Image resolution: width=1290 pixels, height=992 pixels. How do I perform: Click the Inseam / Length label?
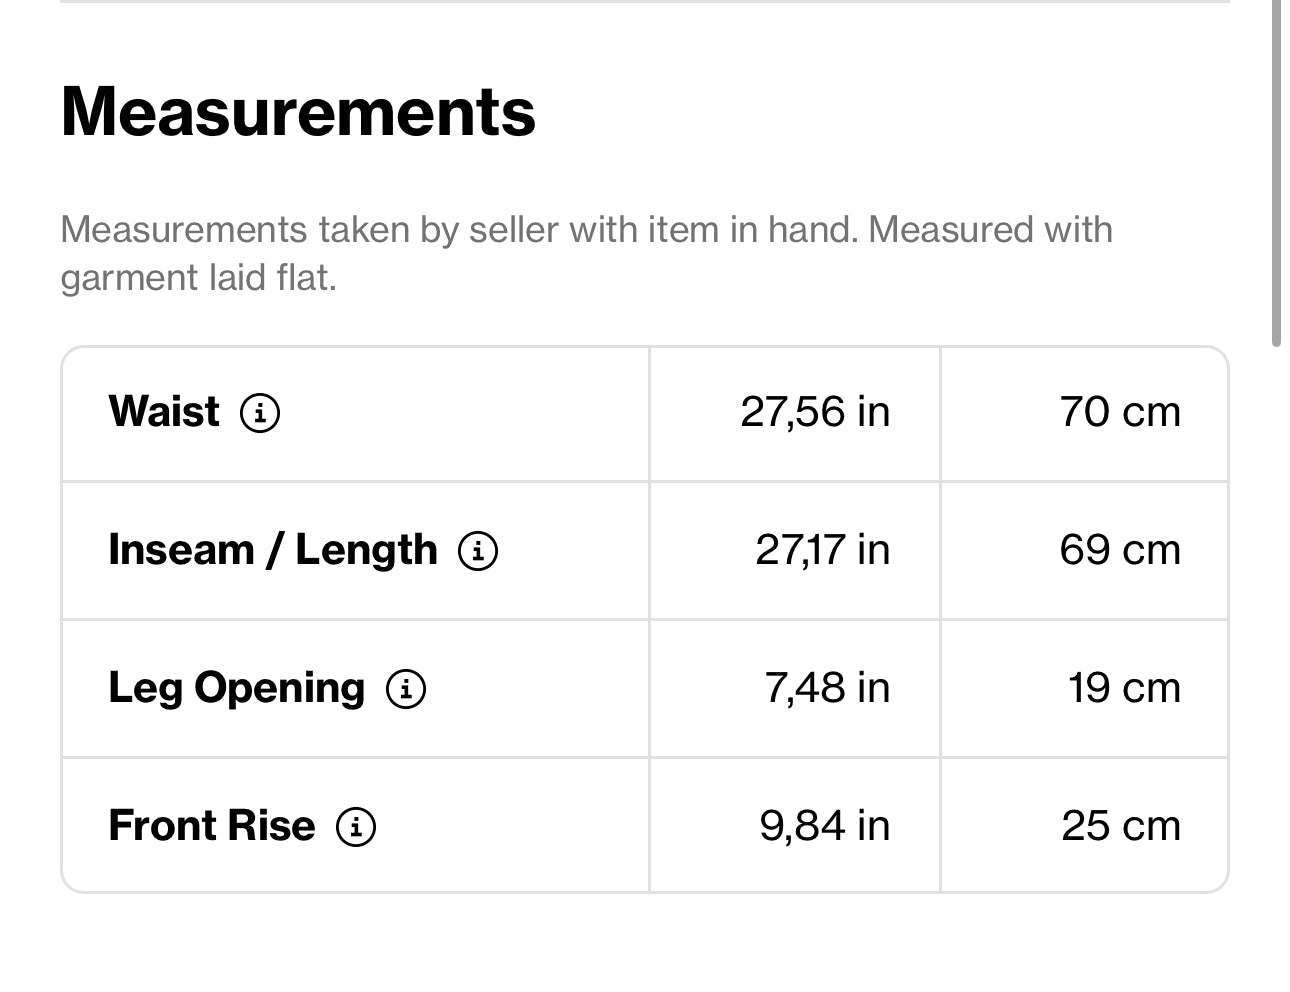click(272, 550)
